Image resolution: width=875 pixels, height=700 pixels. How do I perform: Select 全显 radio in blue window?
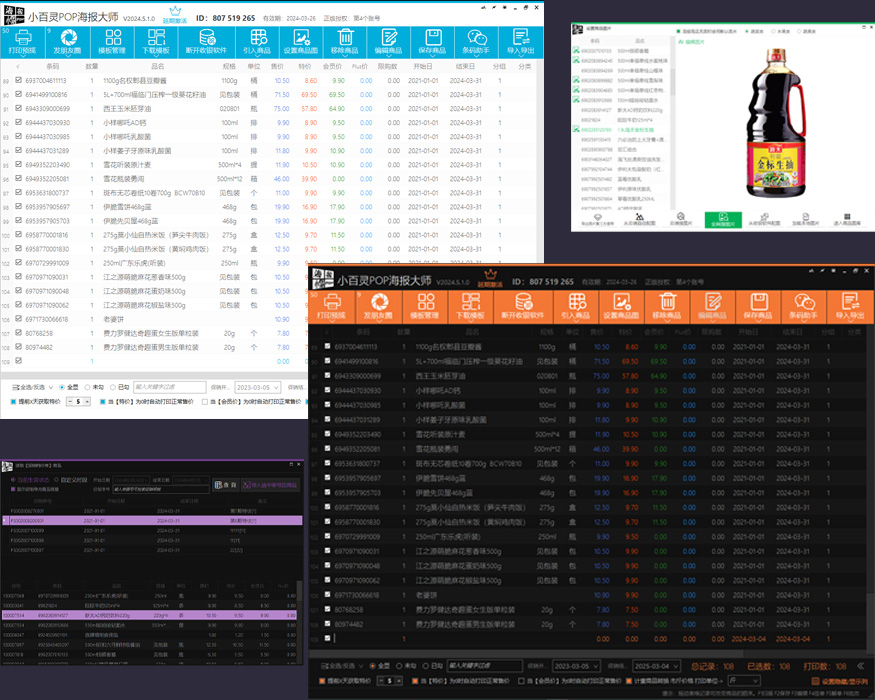point(62,387)
